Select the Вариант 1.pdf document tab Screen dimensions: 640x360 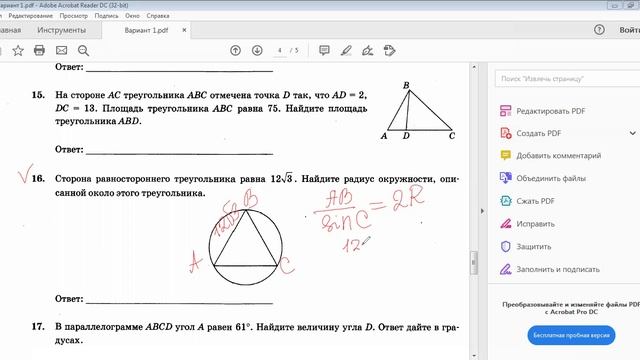pyautogui.click(x=146, y=30)
